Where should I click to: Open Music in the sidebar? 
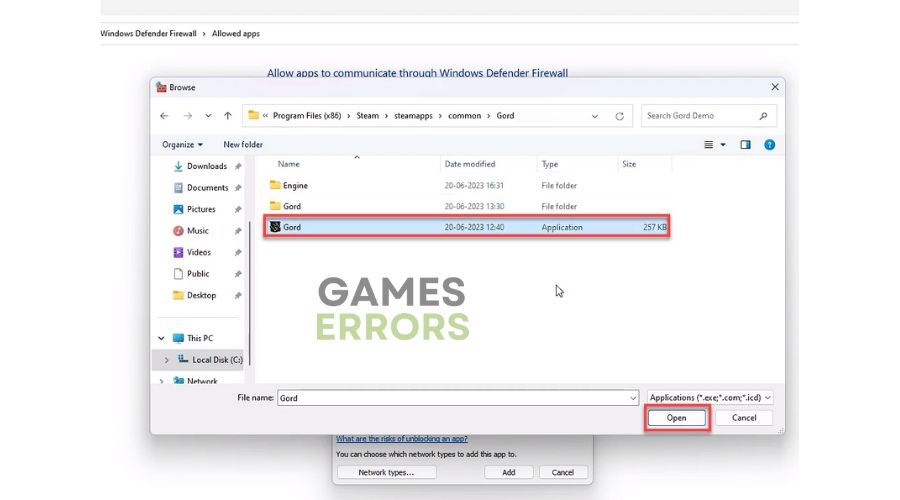pyautogui.click(x=197, y=231)
